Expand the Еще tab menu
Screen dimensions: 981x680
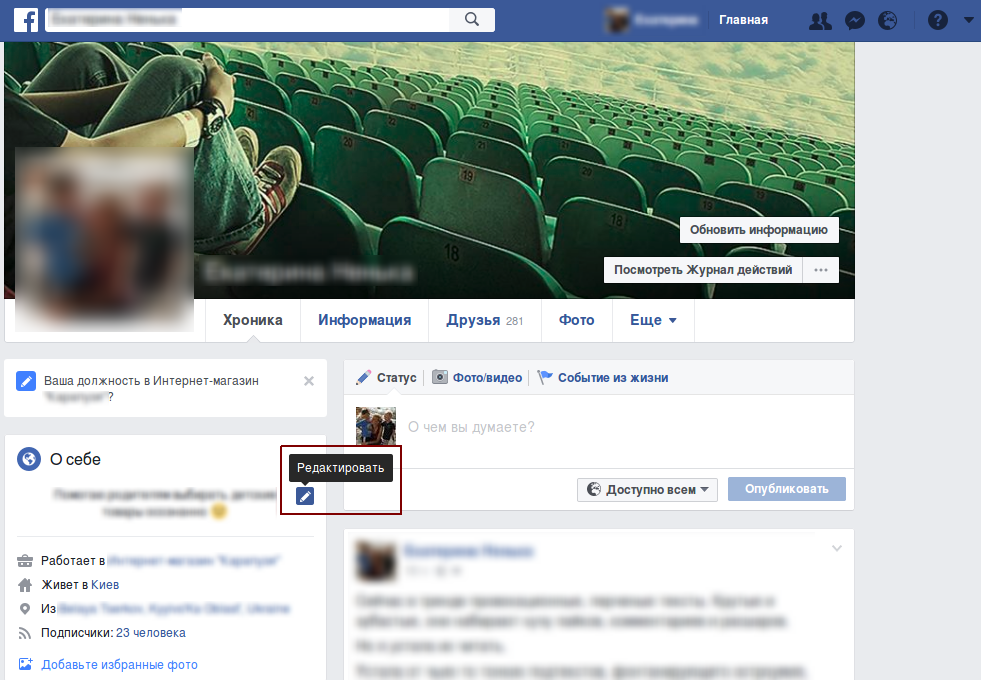click(x=653, y=321)
